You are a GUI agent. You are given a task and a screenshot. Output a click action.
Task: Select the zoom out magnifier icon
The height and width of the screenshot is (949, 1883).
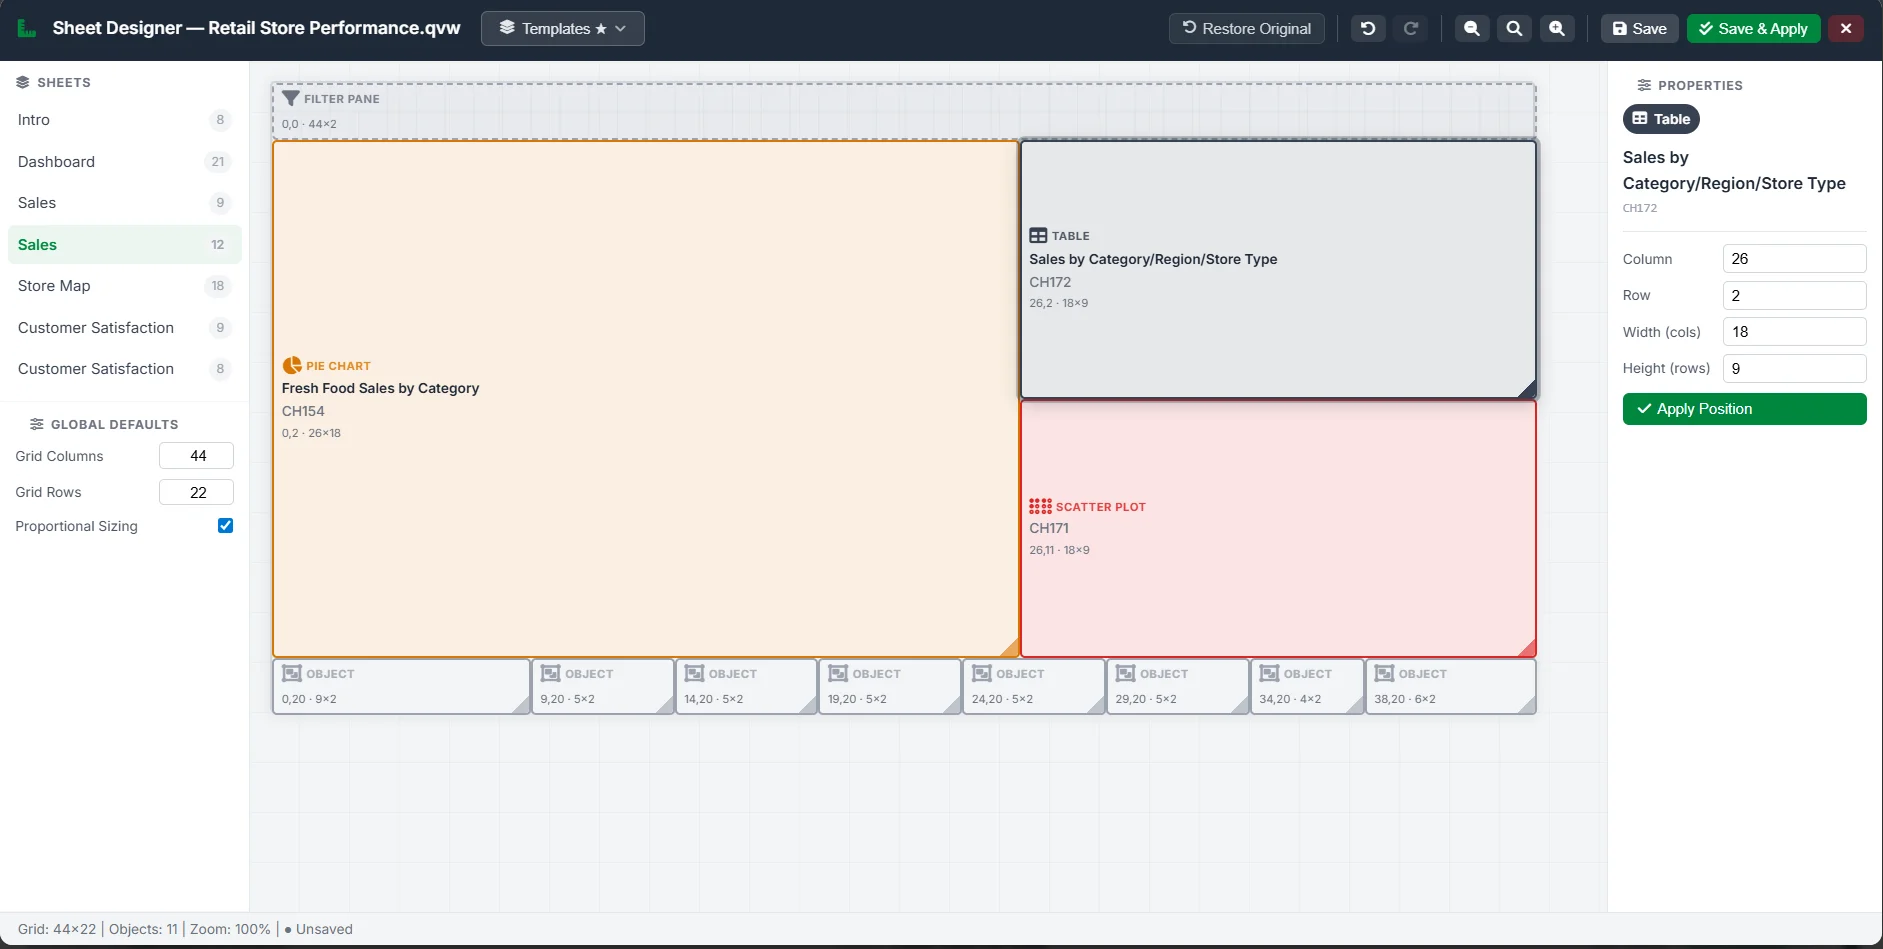(x=1471, y=28)
